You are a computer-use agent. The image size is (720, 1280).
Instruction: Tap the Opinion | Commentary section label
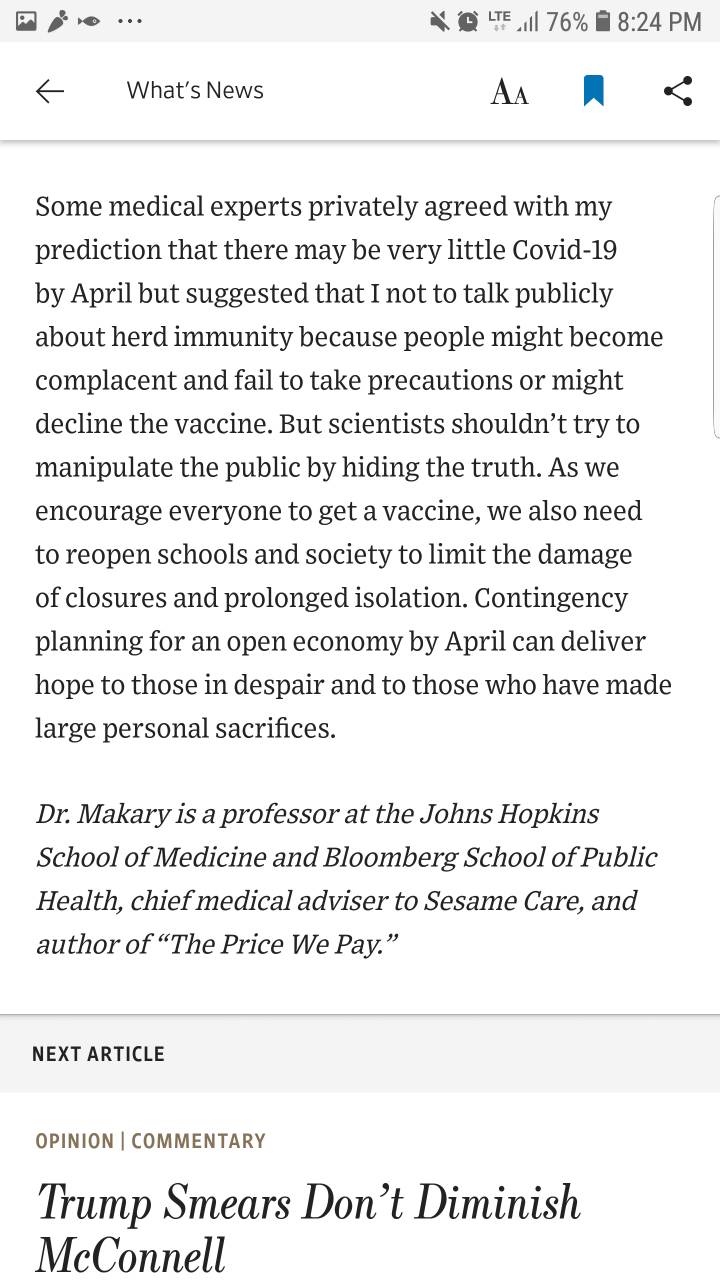[x=150, y=1141]
